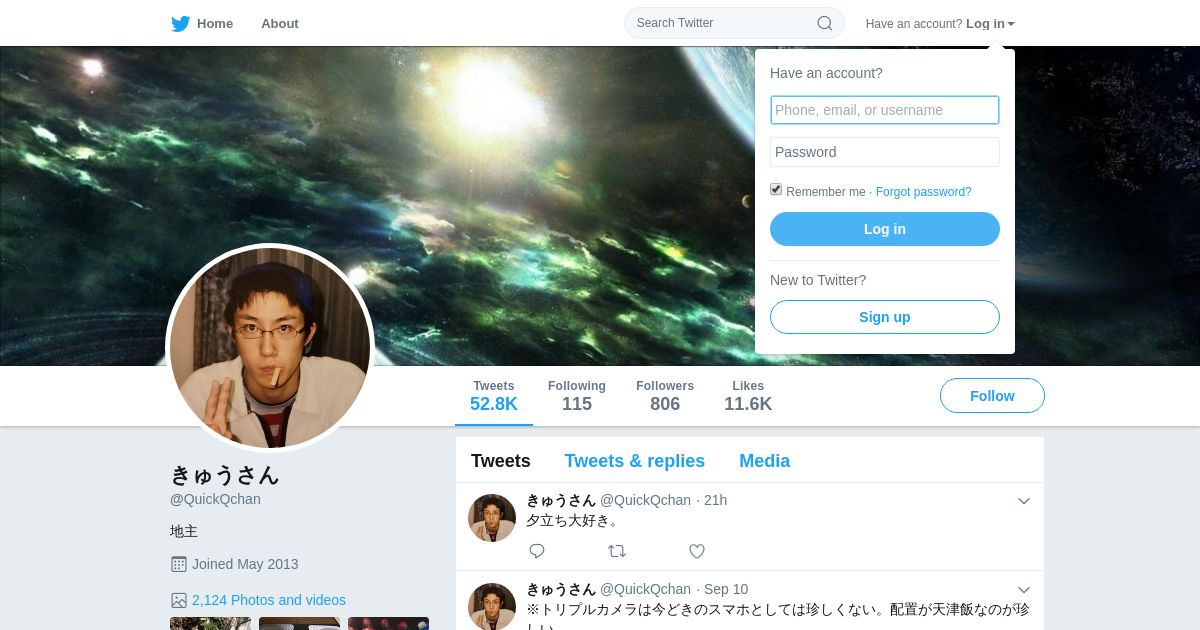1200x630 pixels.
Task: Open the 2,124 Photos and videos link
Action: pos(269,600)
